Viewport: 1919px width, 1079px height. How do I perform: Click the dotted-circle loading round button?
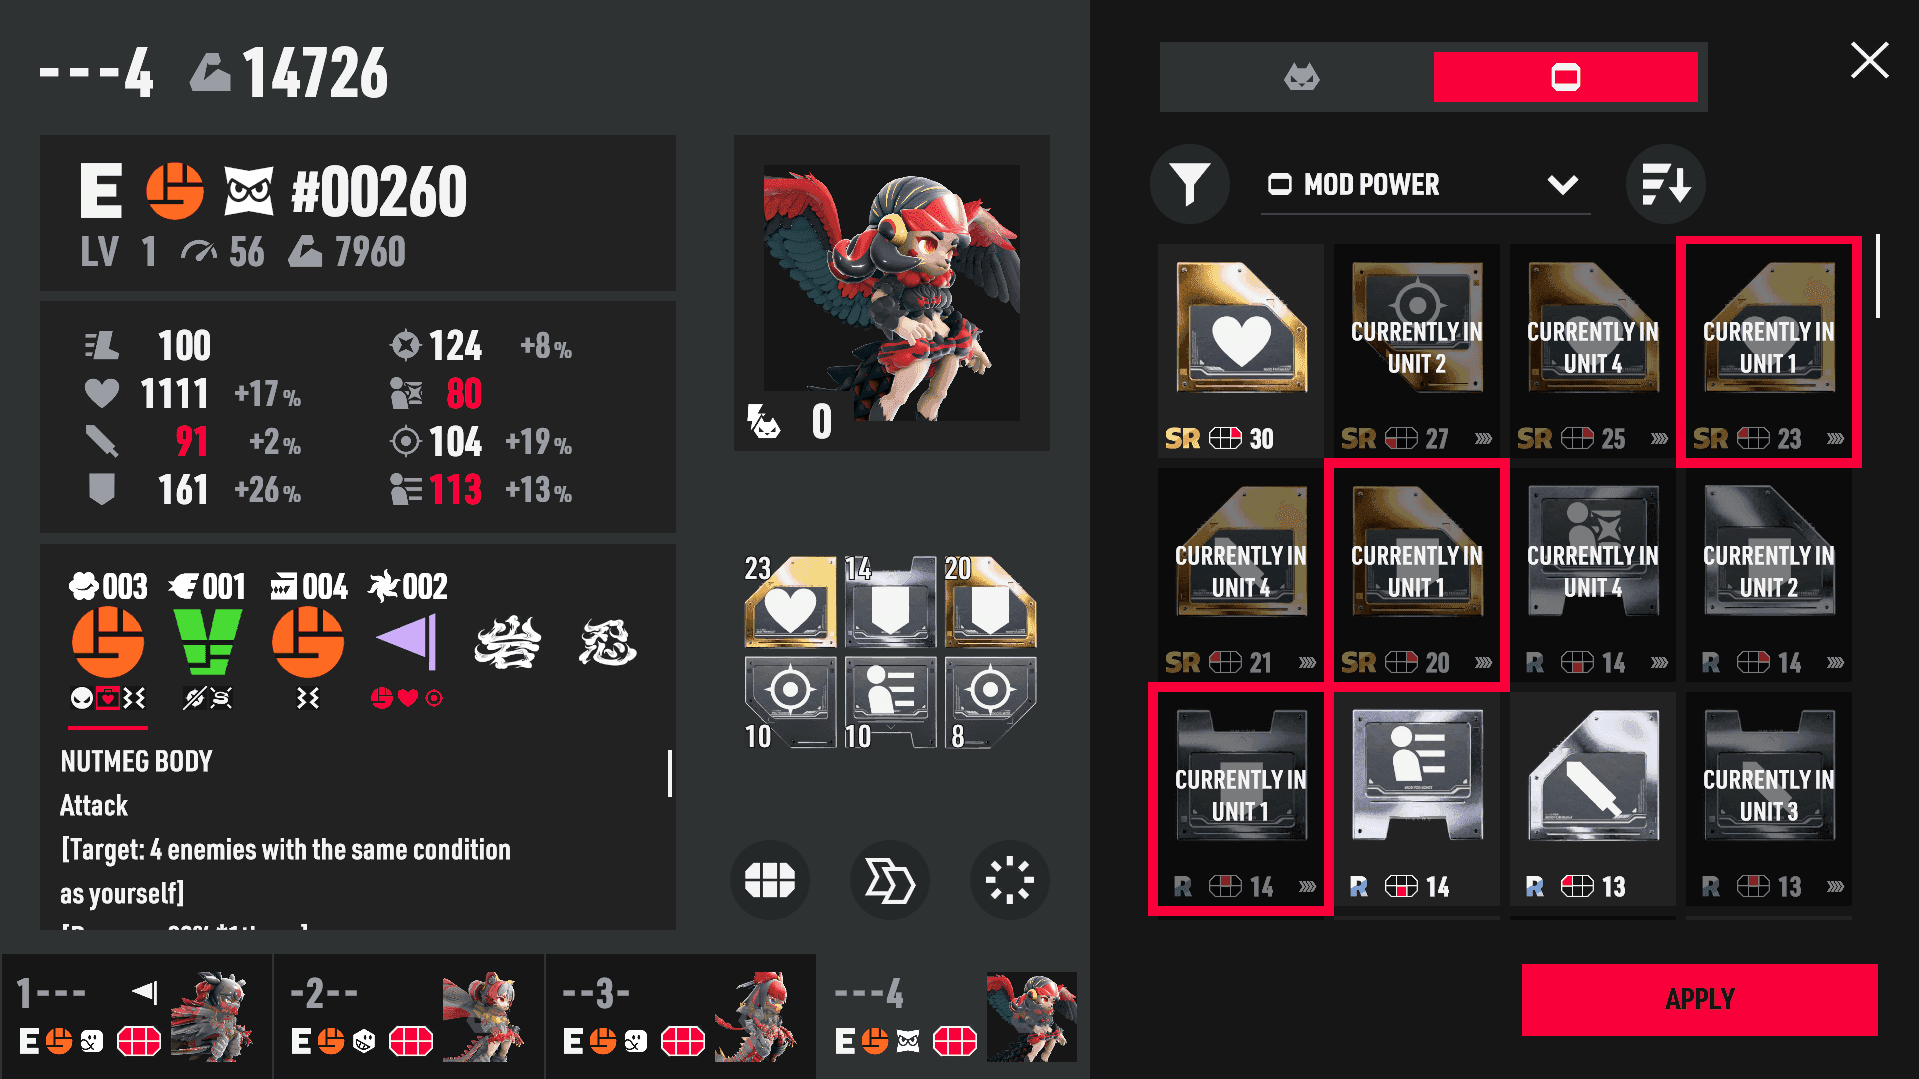1010,880
